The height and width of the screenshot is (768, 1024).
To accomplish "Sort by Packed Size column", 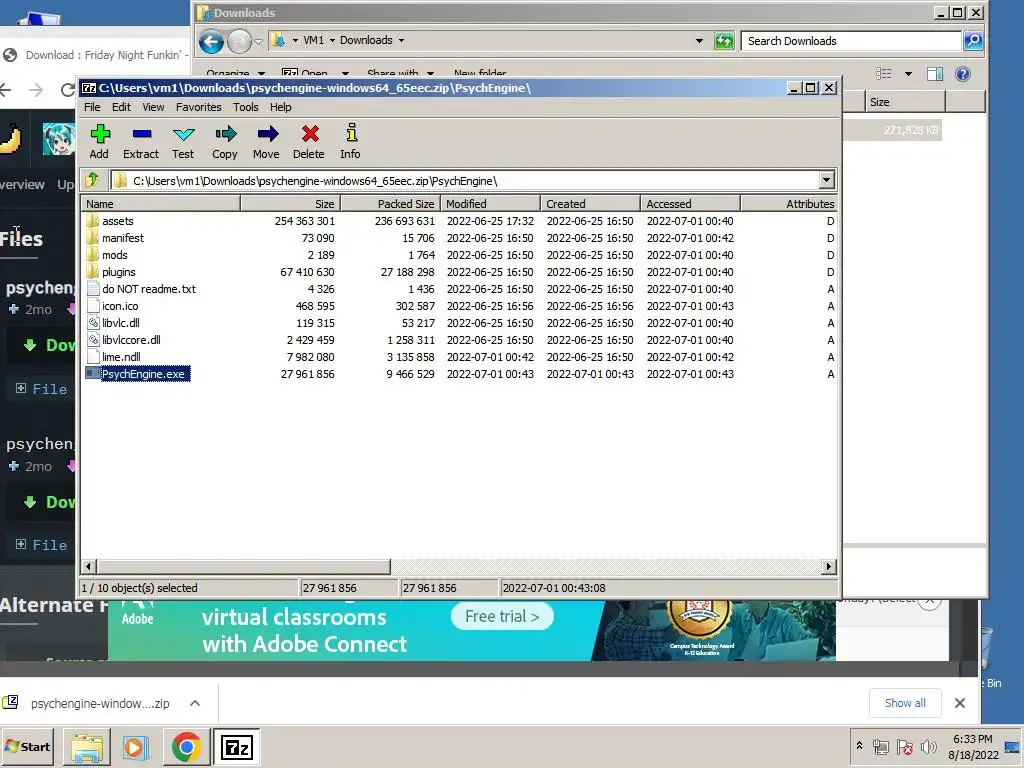I will pos(391,204).
